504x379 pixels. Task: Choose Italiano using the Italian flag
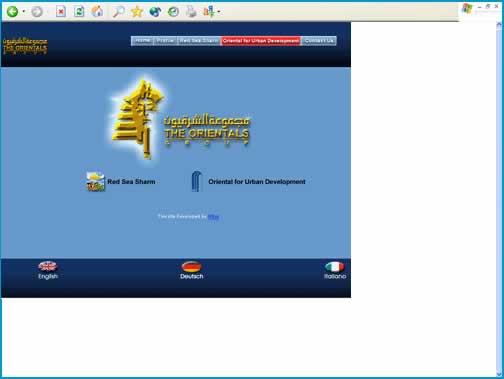[x=335, y=270]
